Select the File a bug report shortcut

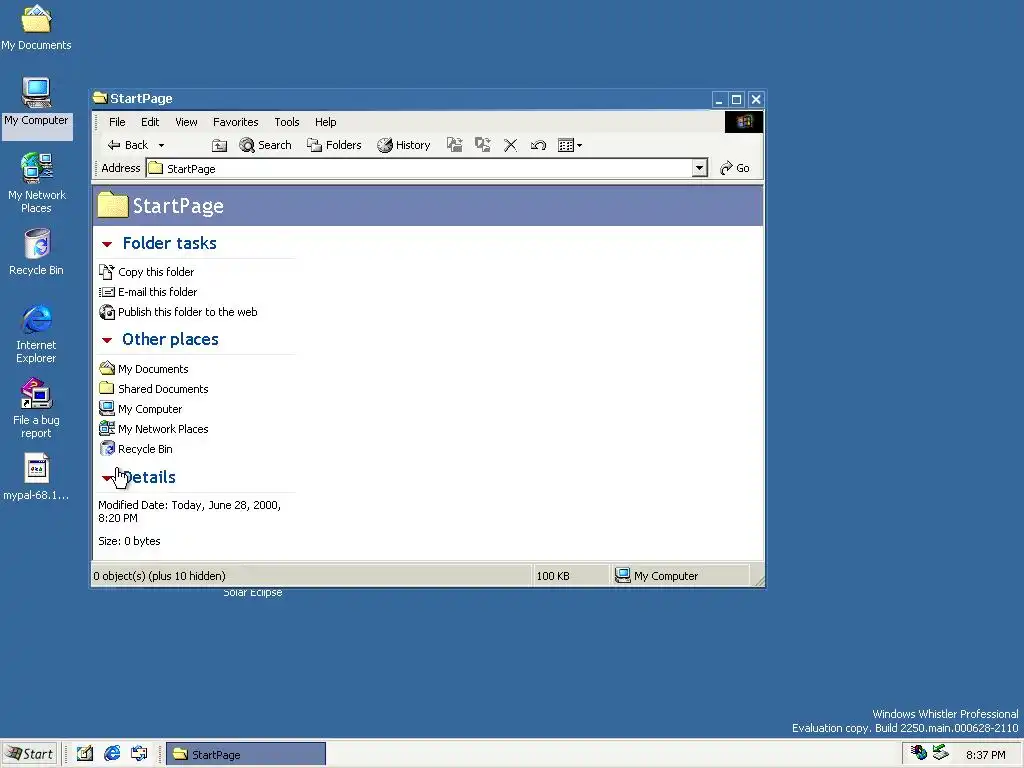pyautogui.click(x=36, y=408)
